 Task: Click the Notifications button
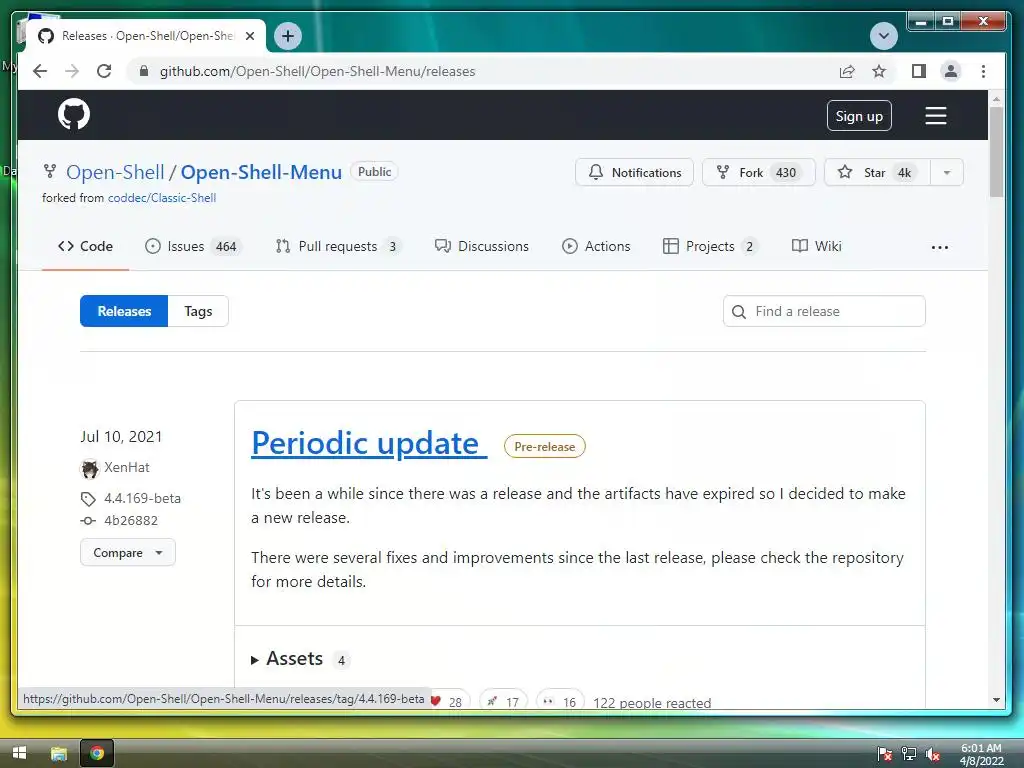click(634, 172)
